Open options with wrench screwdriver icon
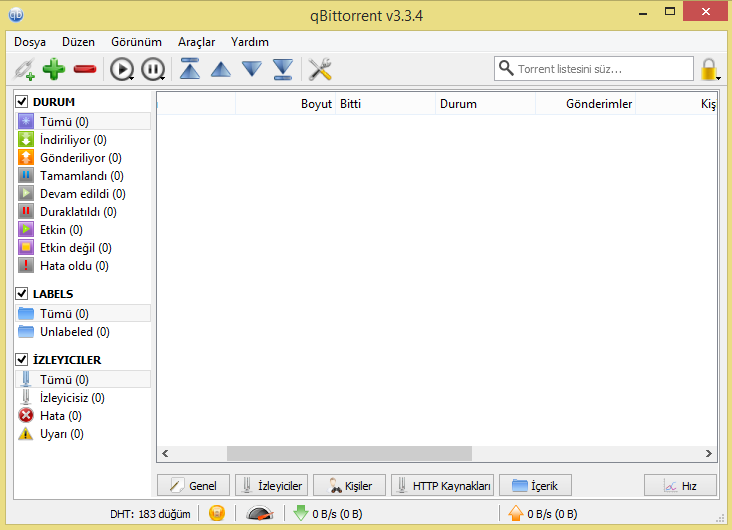Screen dimensions: 732x530 tap(320, 69)
